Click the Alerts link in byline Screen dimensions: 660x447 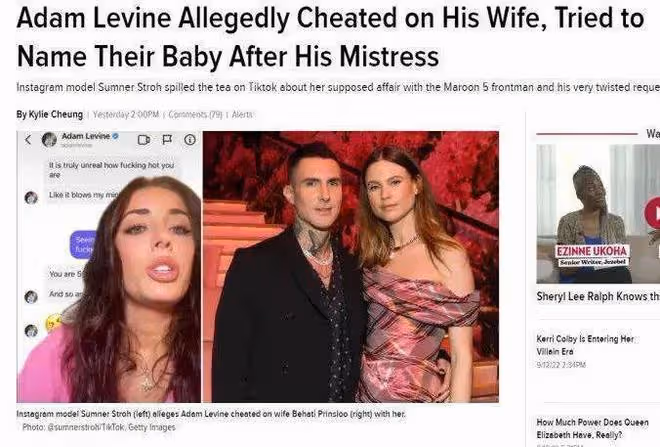click(x=242, y=114)
